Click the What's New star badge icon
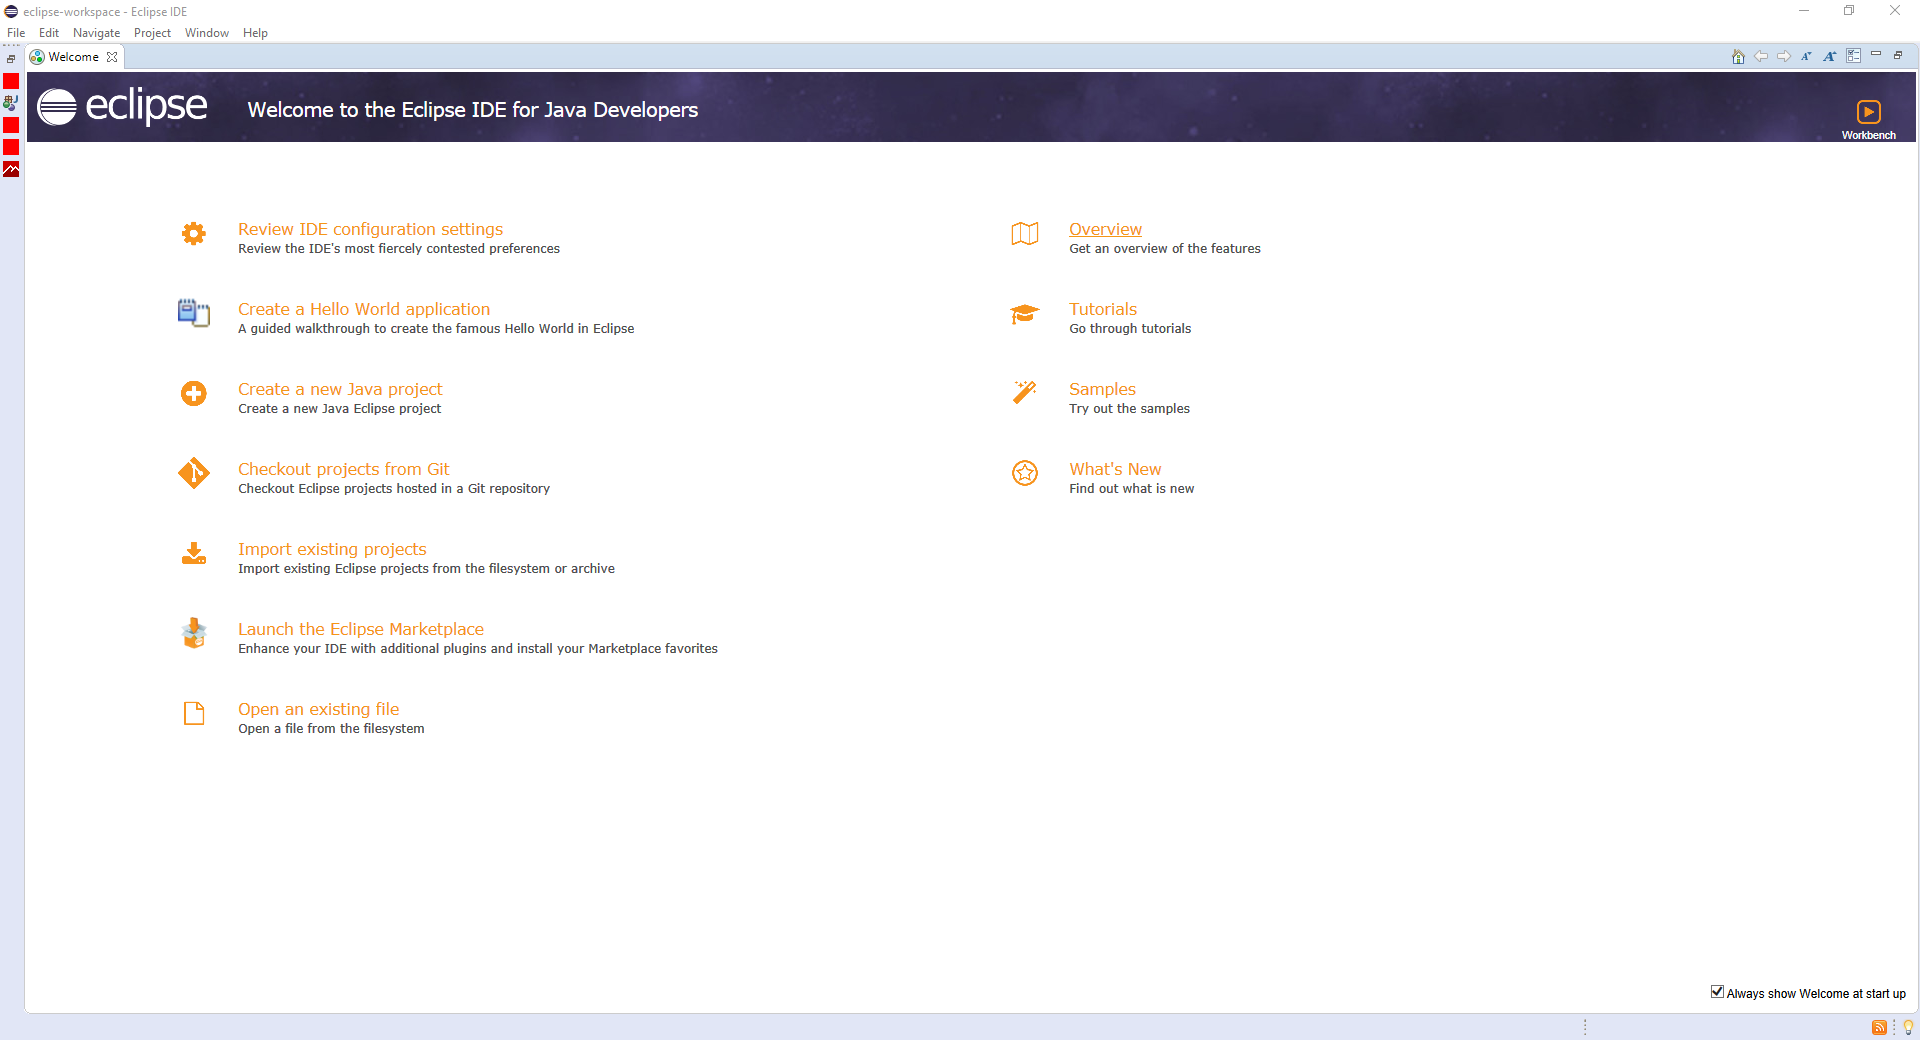The width and height of the screenshot is (1920, 1040). pyautogui.click(x=1025, y=473)
